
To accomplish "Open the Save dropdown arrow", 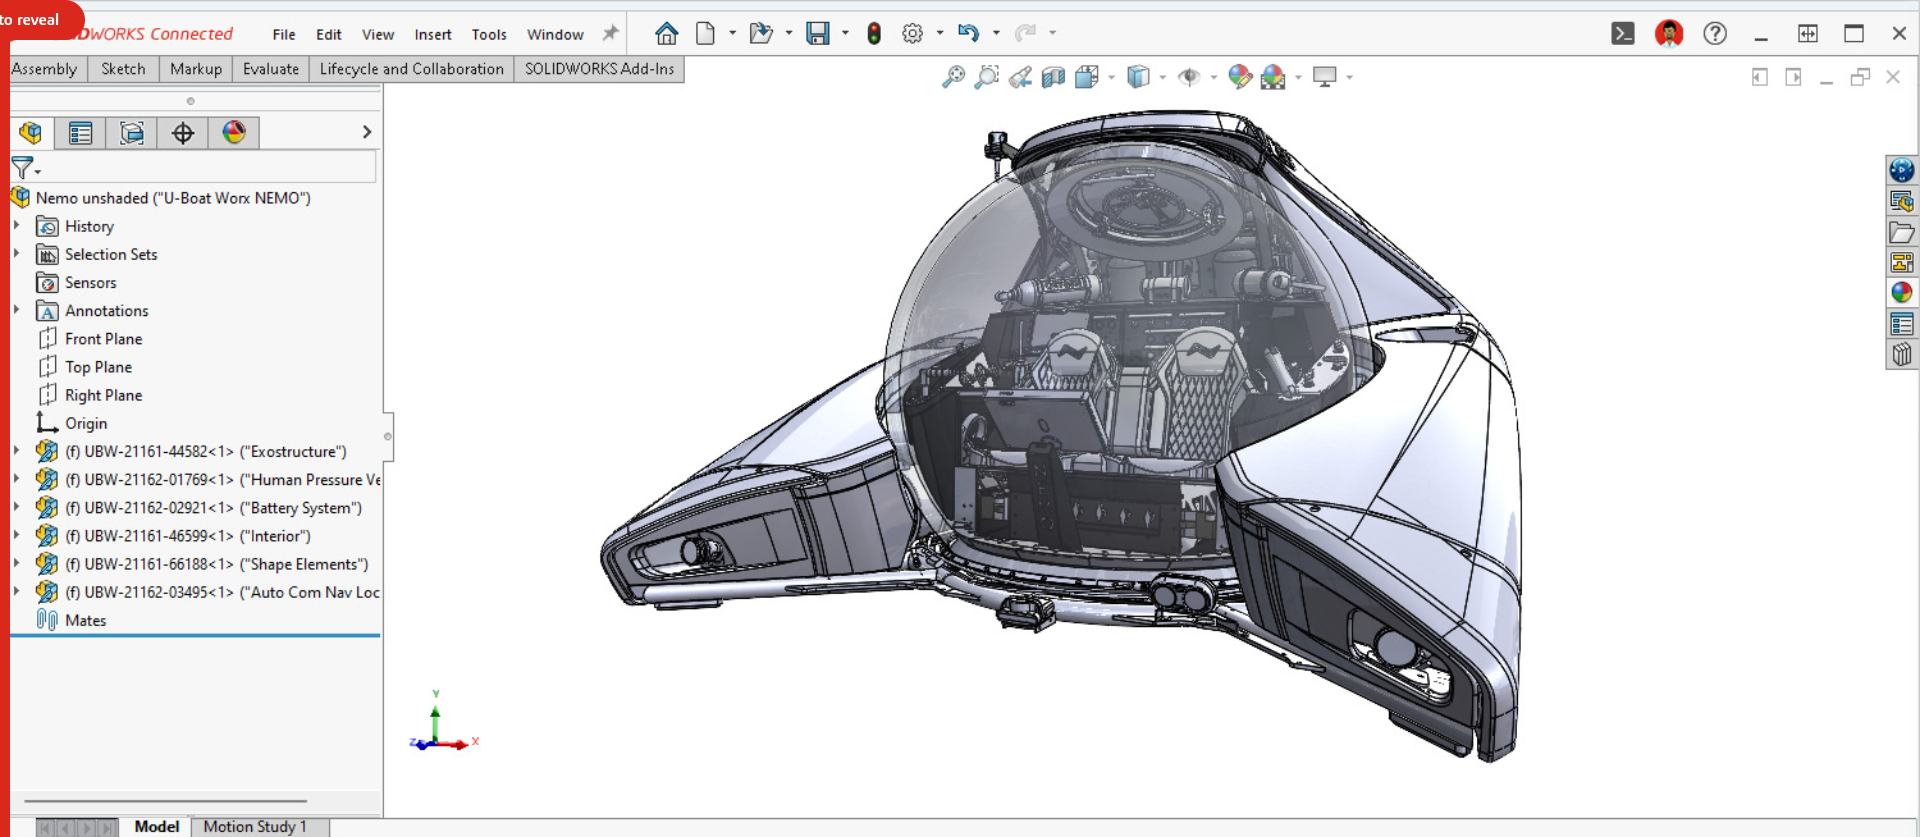I will pyautogui.click(x=845, y=33).
